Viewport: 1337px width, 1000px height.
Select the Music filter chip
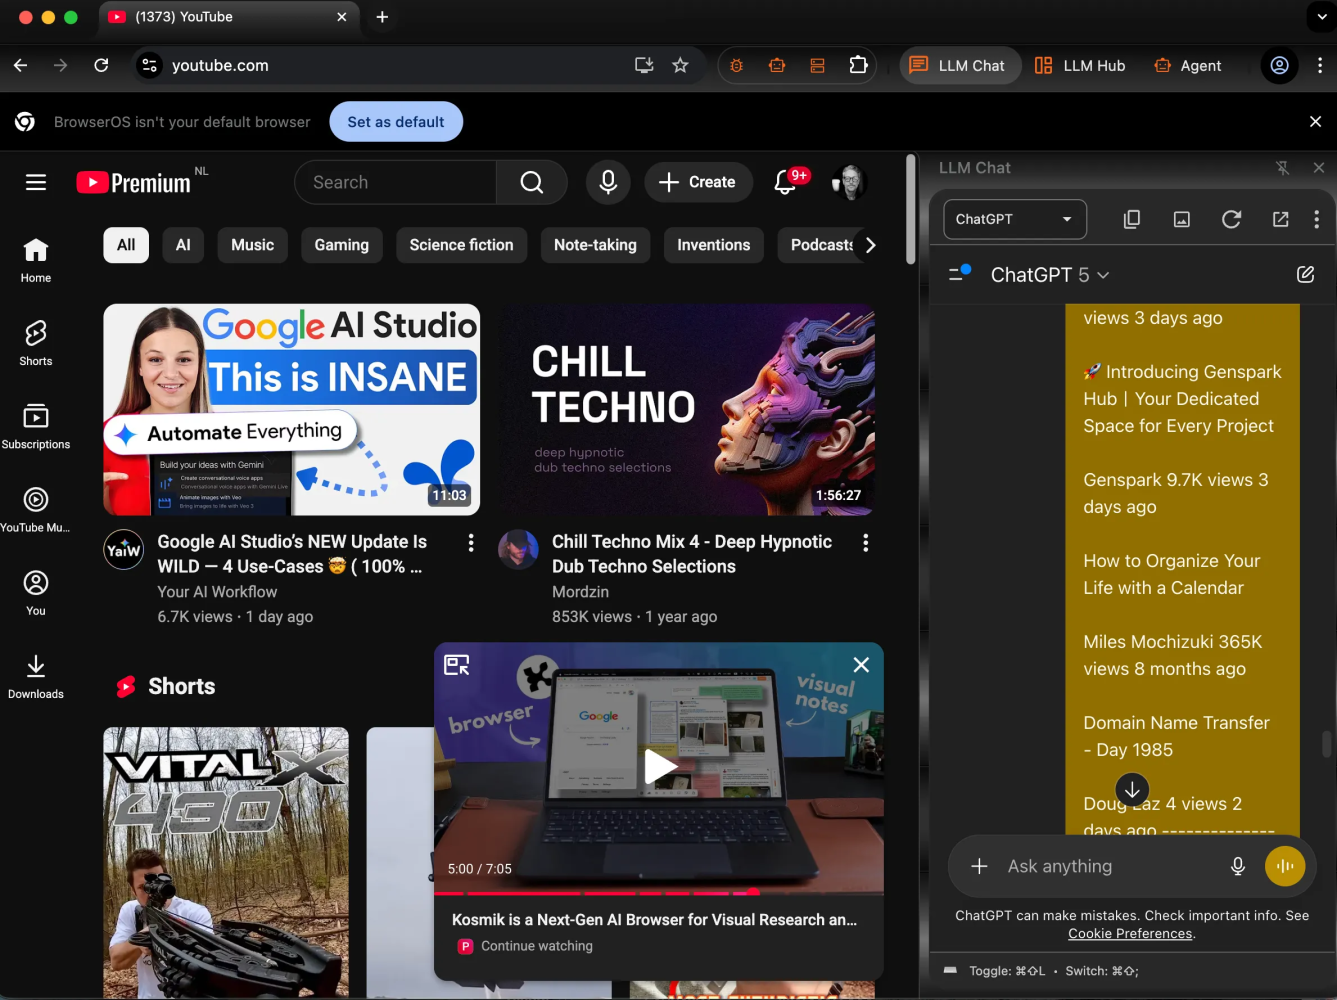(x=252, y=245)
